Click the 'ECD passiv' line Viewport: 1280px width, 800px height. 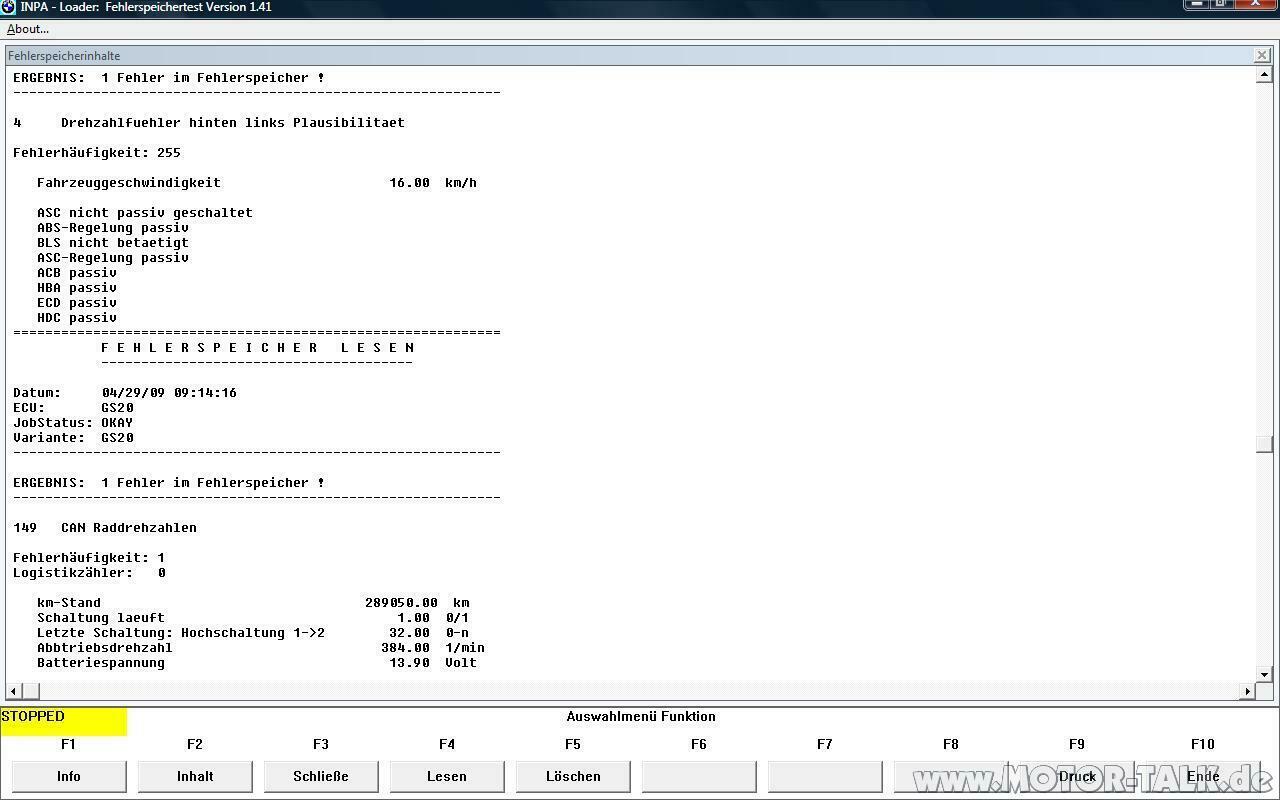pos(77,303)
